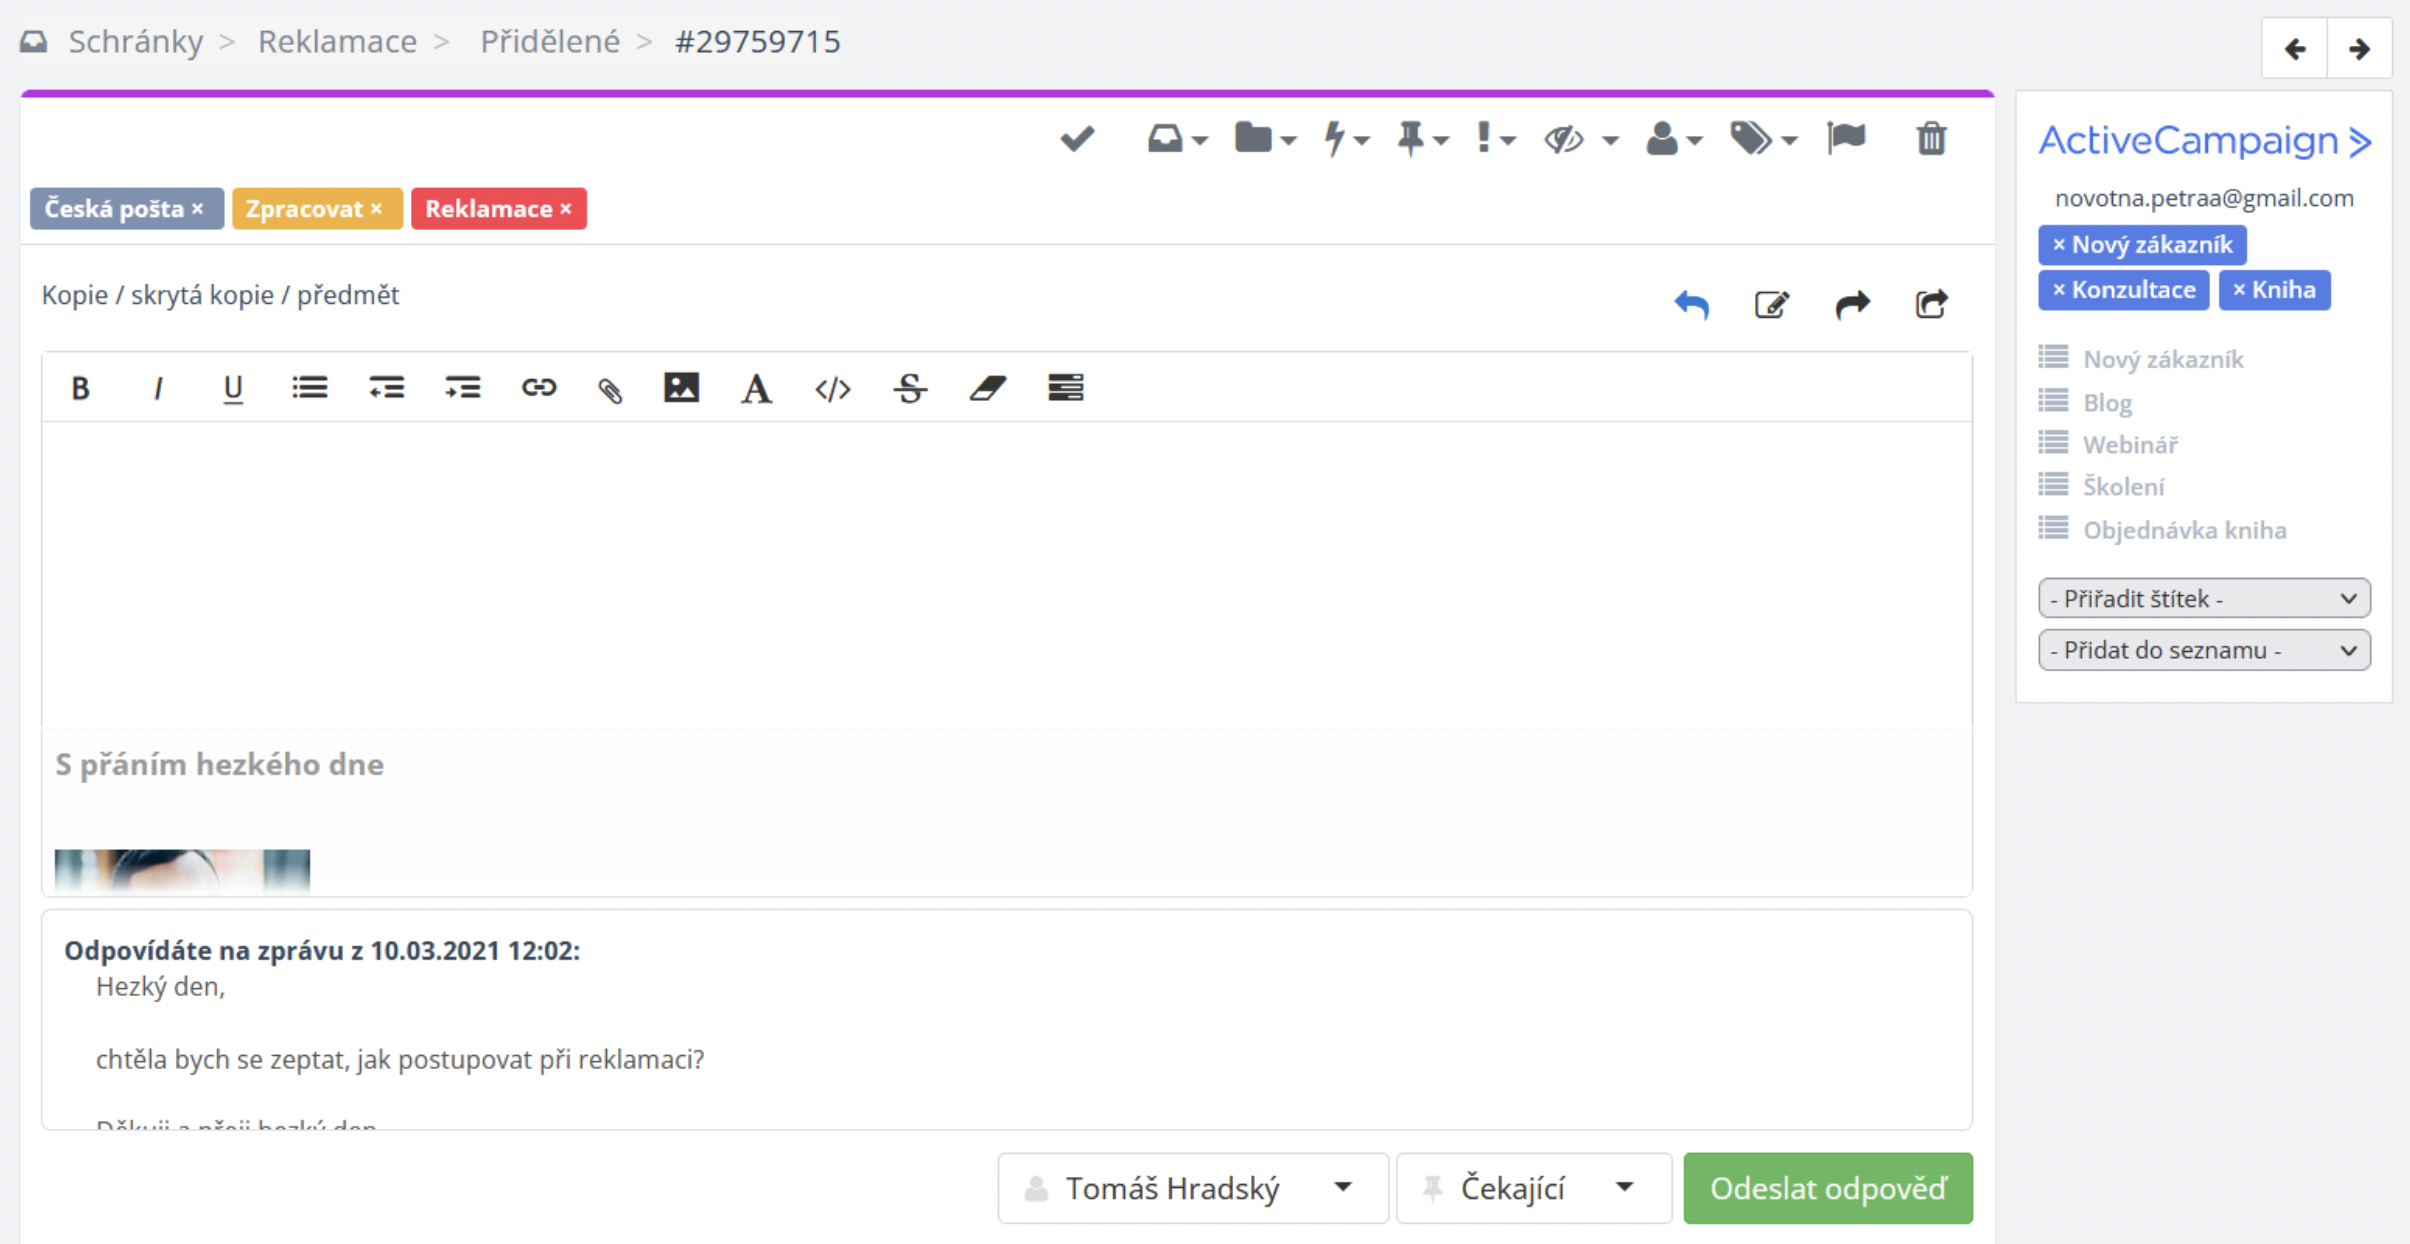Expand the Tomáš Hradský assignee dropdown

point(1192,1188)
